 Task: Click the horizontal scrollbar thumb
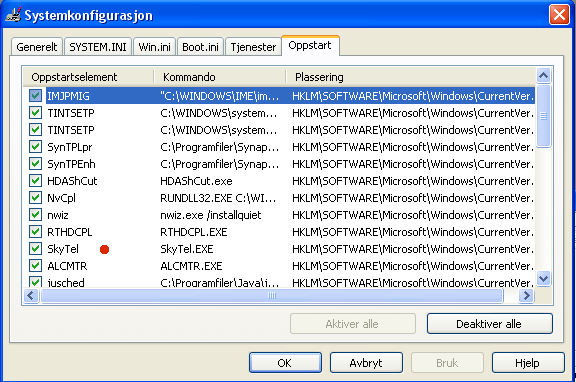pyautogui.click(x=272, y=295)
